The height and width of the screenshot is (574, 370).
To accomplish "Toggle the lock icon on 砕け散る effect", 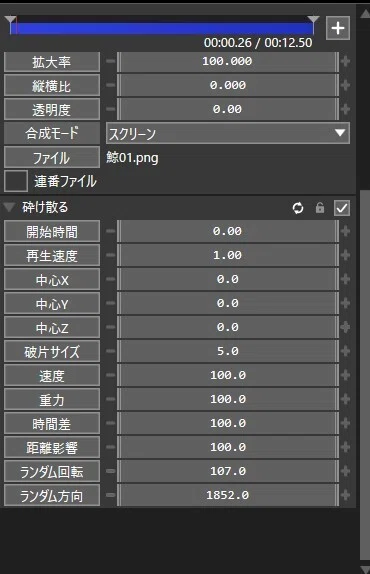I will 320,208.
